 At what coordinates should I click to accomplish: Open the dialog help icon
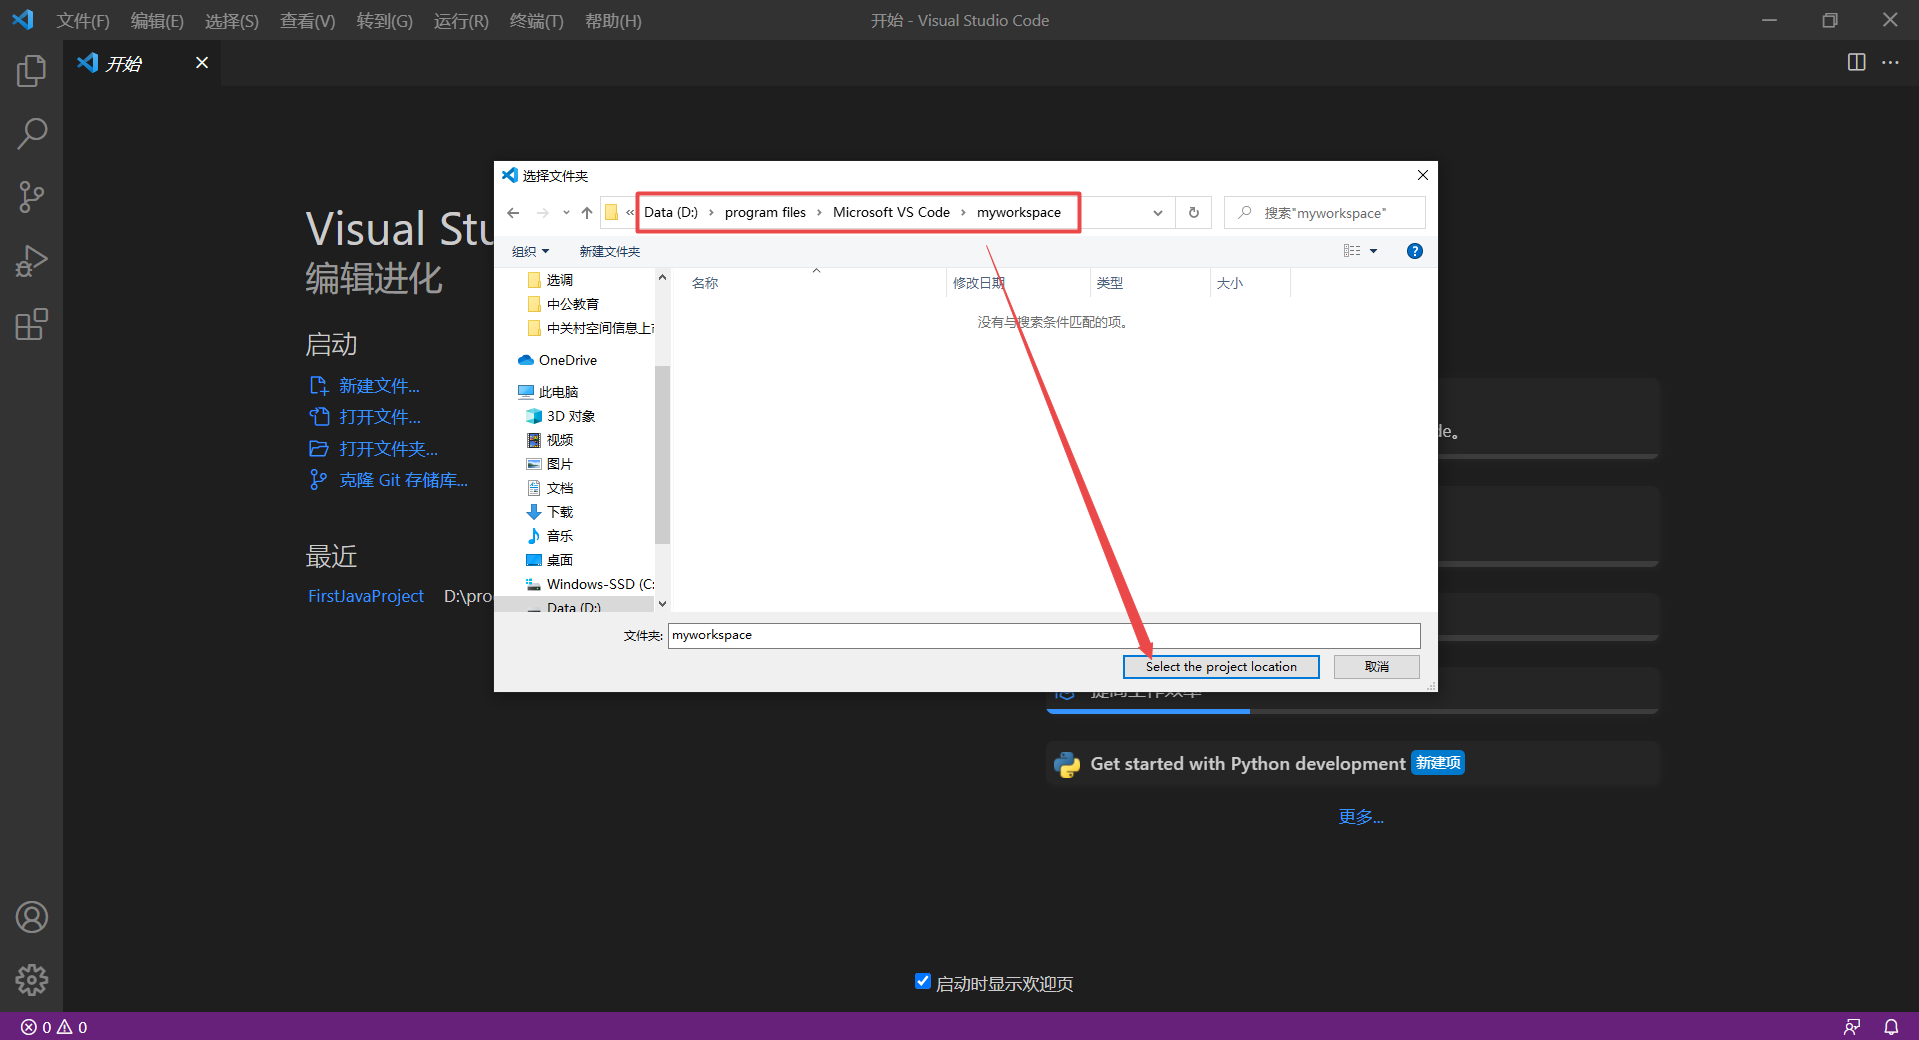tap(1414, 251)
